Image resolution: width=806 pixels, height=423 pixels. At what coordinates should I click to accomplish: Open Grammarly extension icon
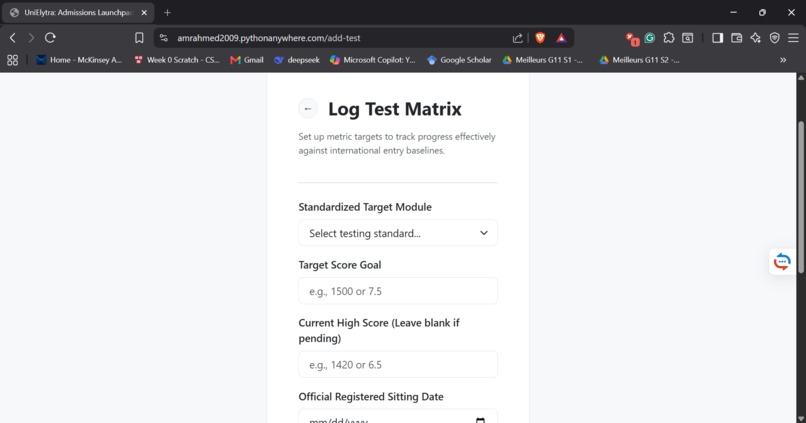650,38
